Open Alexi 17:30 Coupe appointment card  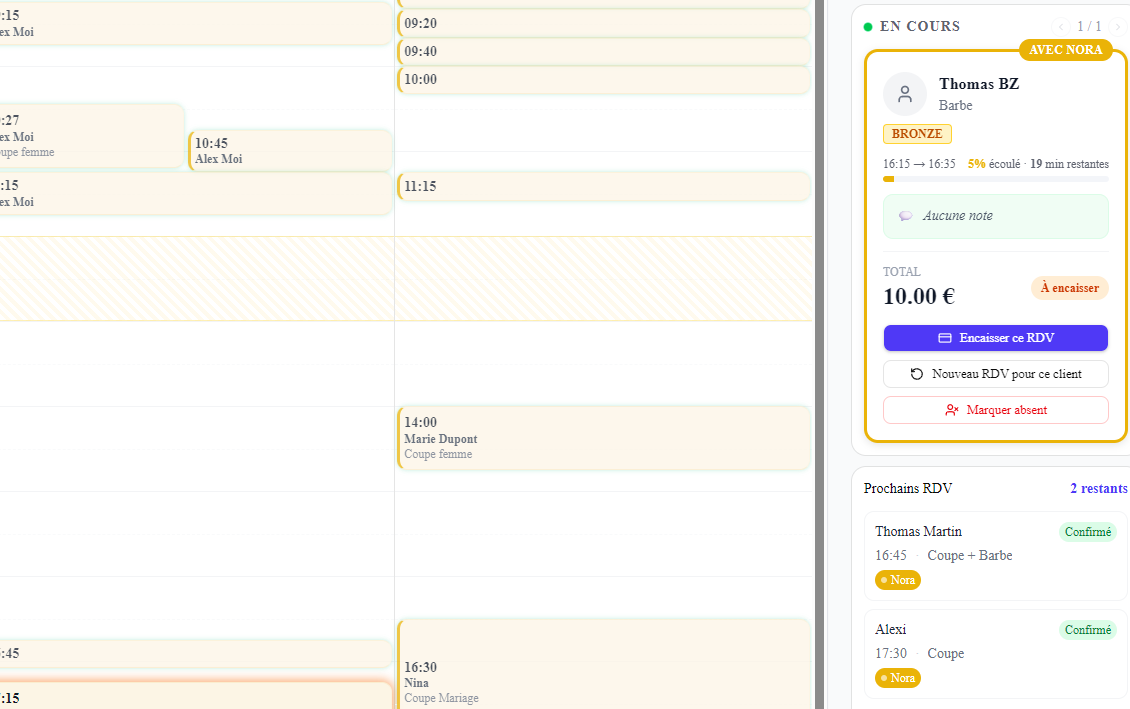click(x=995, y=654)
